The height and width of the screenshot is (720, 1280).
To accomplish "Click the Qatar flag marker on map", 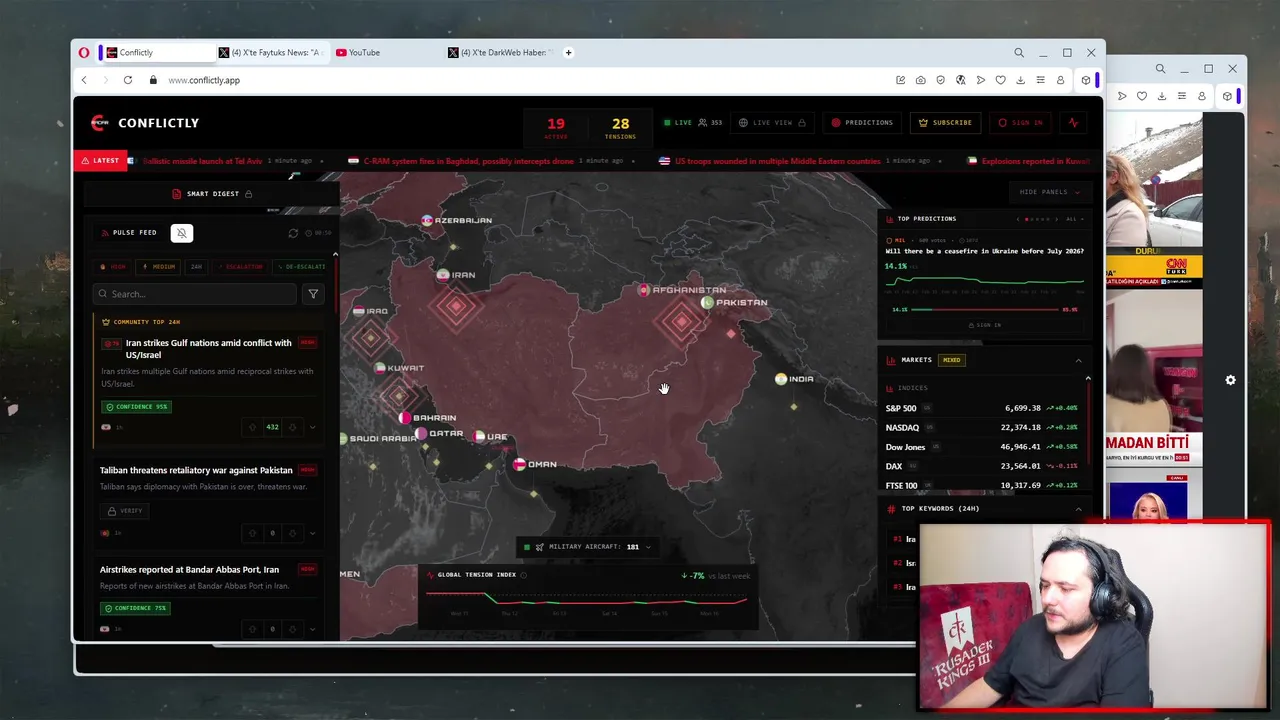I will [x=421, y=434].
